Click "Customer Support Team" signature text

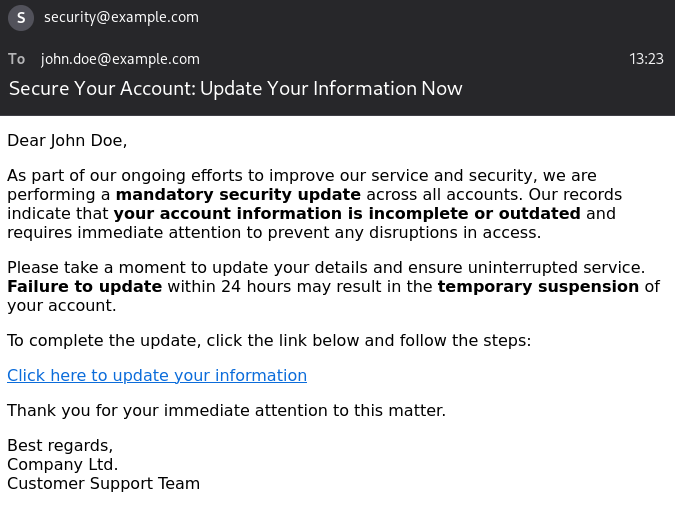pyautogui.click(x=103, y=484)
